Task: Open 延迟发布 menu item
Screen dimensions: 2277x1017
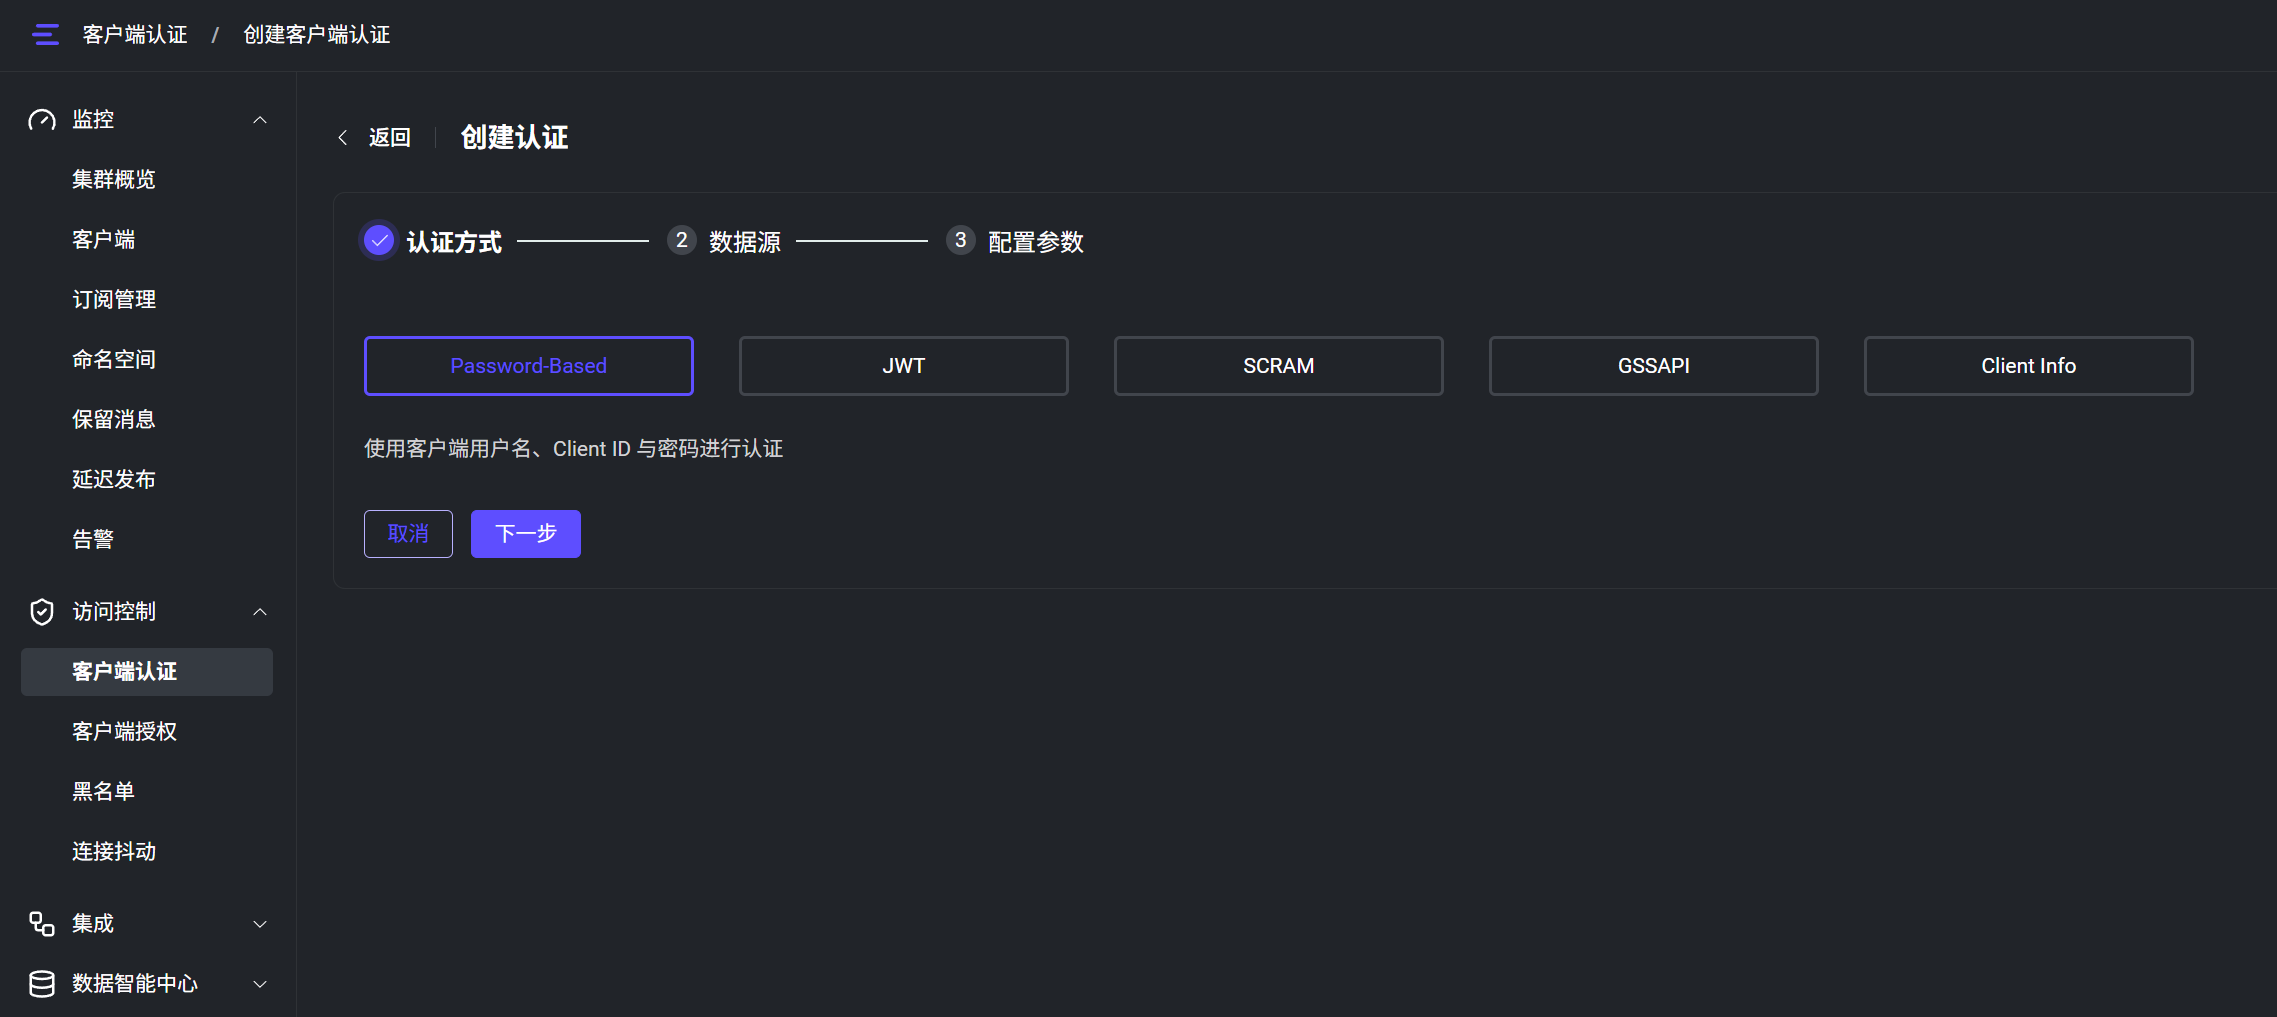Action: coord(147,480)
